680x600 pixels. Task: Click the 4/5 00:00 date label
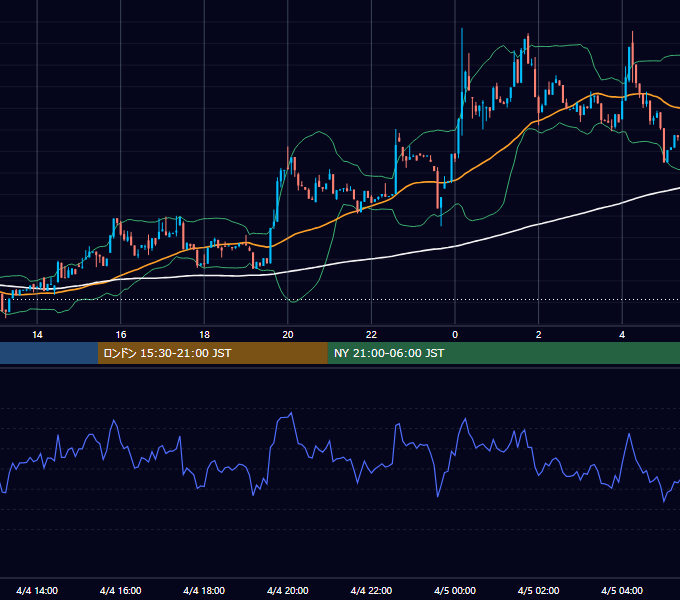point(455,590)
